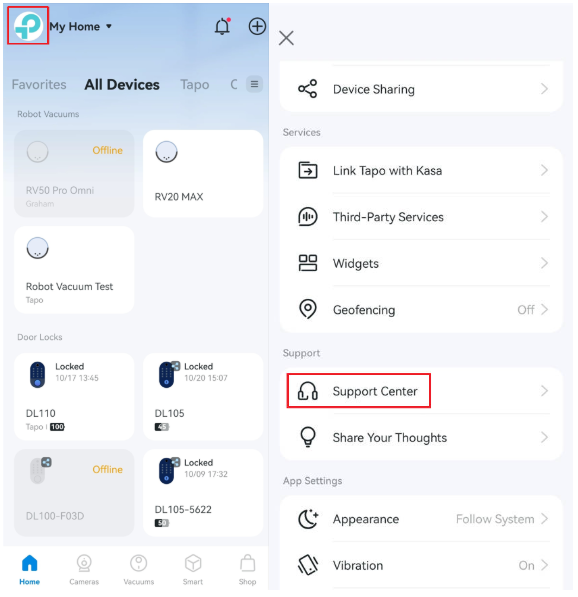This screenshot has height=597, width=578.
Task: Open the Vibration On setting
Action: pos(422,565)
